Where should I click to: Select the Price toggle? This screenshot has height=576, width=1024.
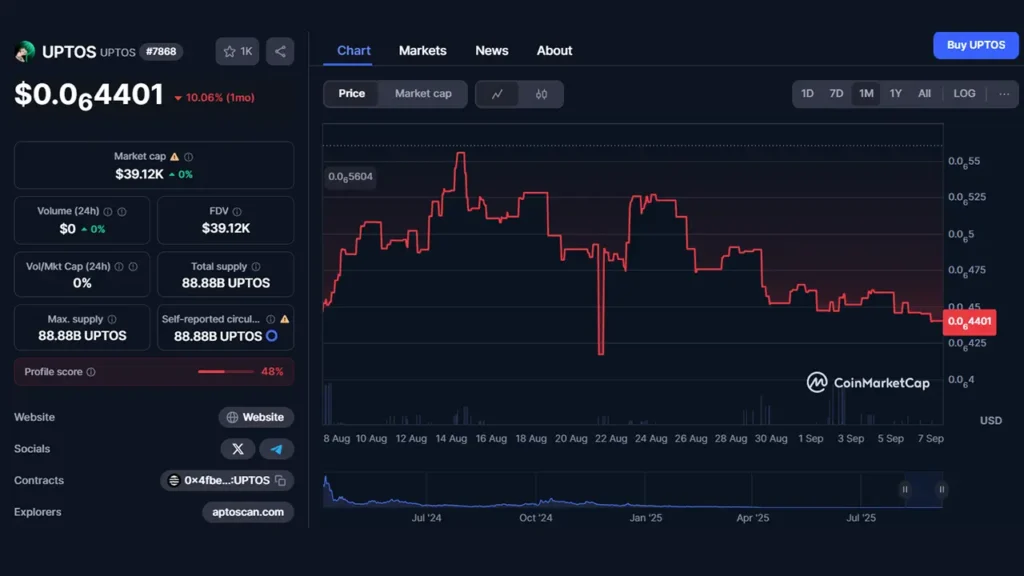[351, 94]
